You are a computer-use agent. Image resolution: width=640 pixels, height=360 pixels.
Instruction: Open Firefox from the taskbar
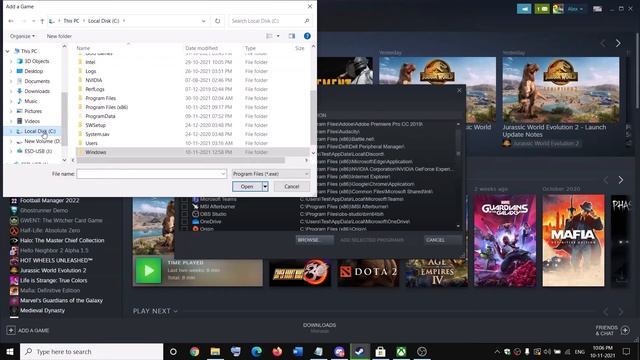point(277,351)
